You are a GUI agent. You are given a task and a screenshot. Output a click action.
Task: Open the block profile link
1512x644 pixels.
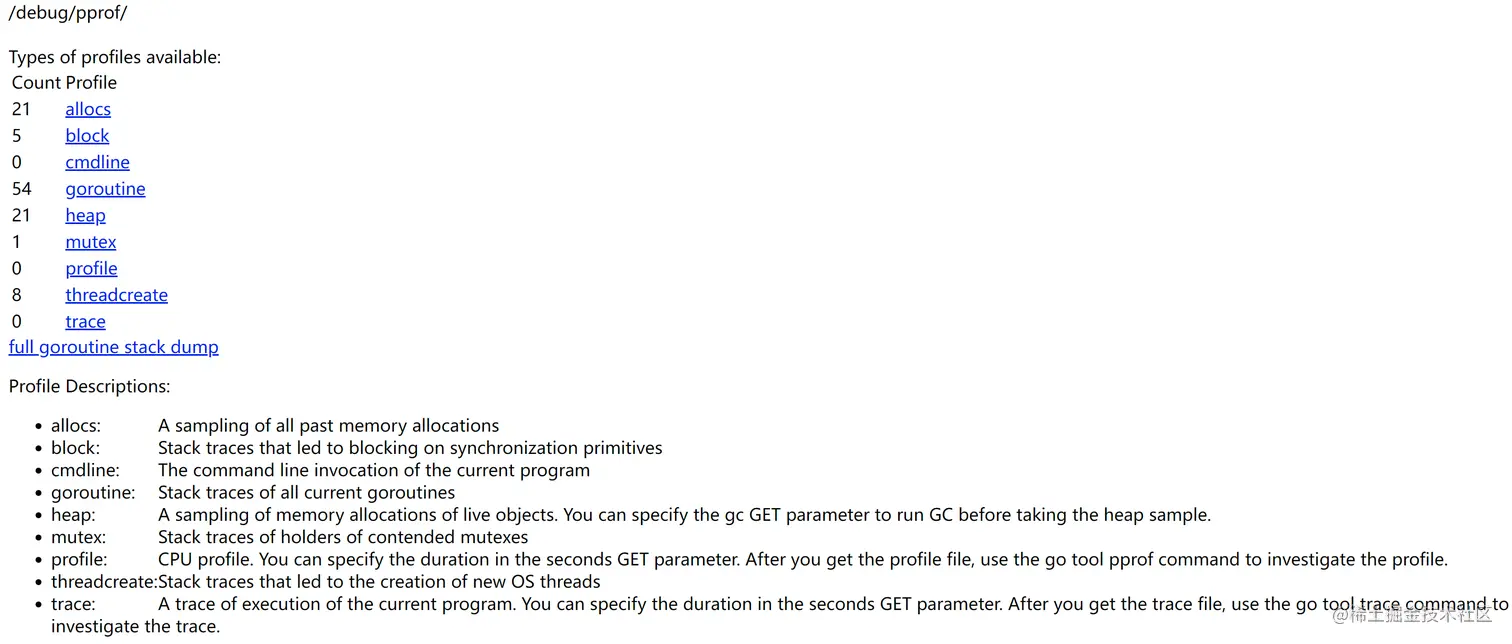click(x=87, y=136)
